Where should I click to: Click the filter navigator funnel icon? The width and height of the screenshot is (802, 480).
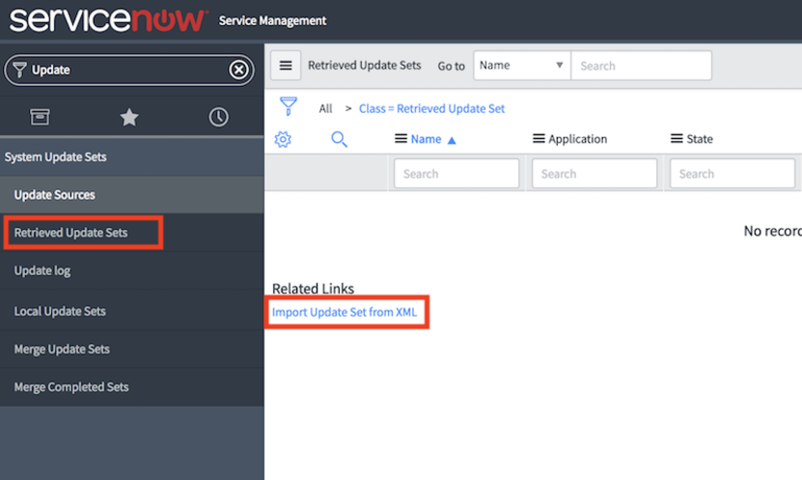(x=19, y=70)
